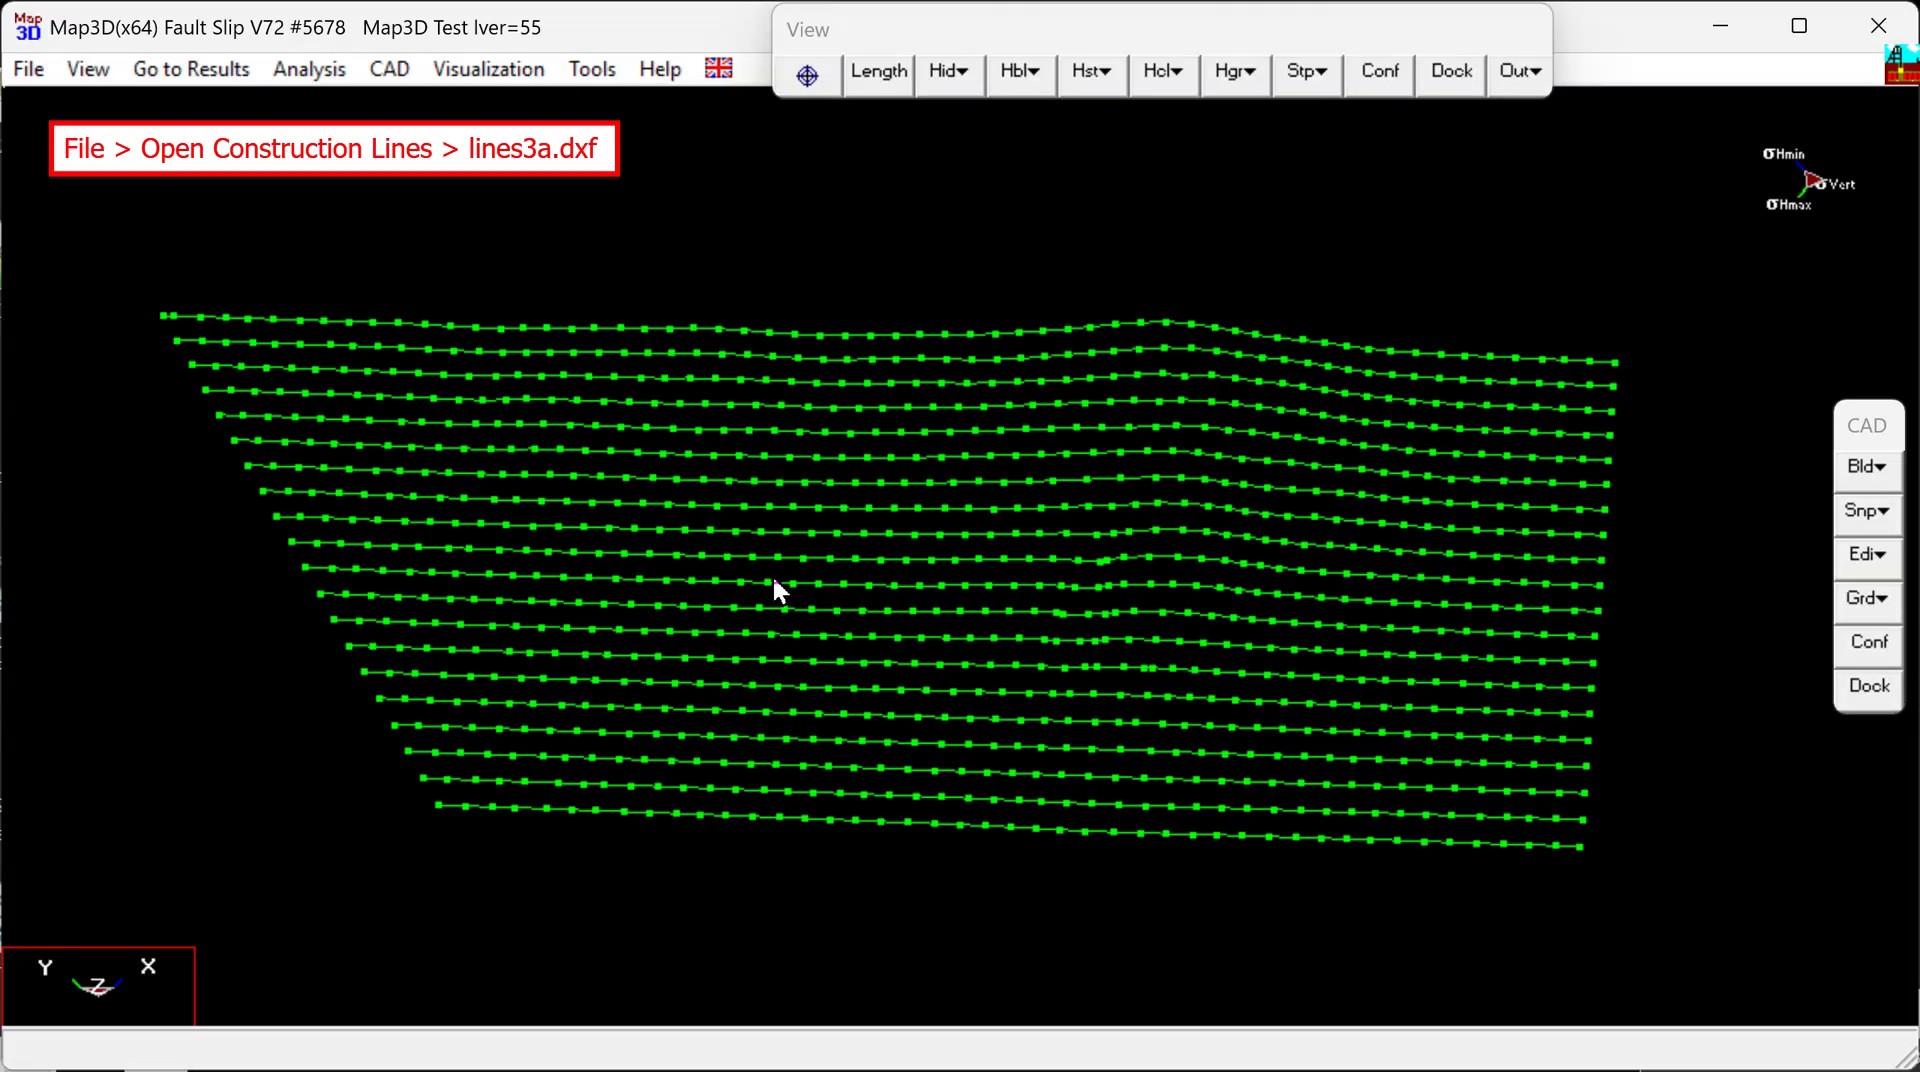The width and height of the screenshot is (1920, 1072).
Task: Click the UK flag language icon
Action: coord(718,68)
